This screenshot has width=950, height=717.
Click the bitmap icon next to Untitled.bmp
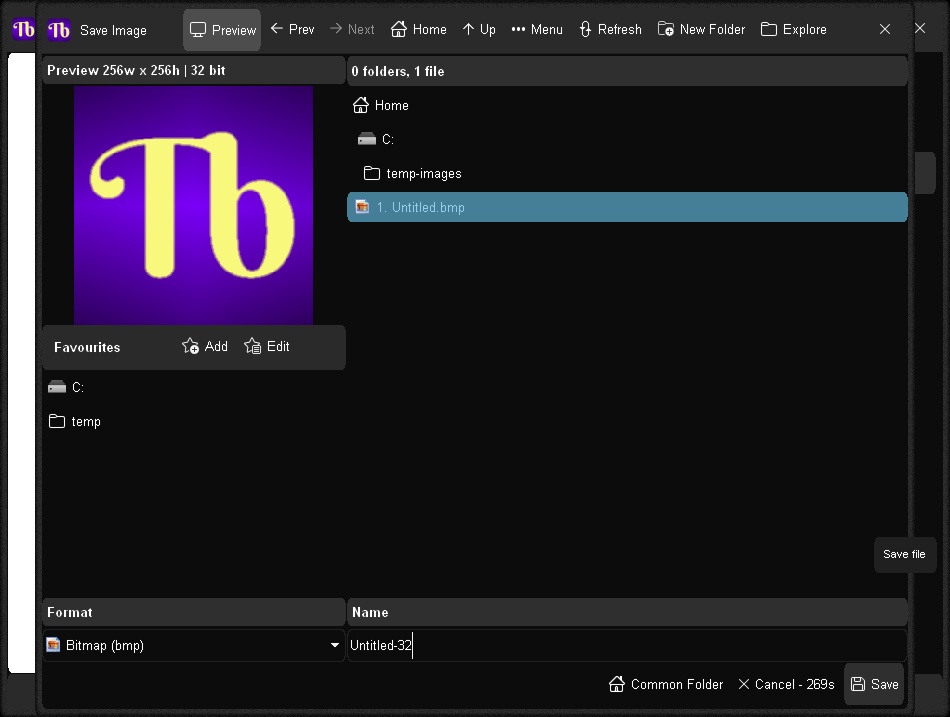click(x=362, y=207)
